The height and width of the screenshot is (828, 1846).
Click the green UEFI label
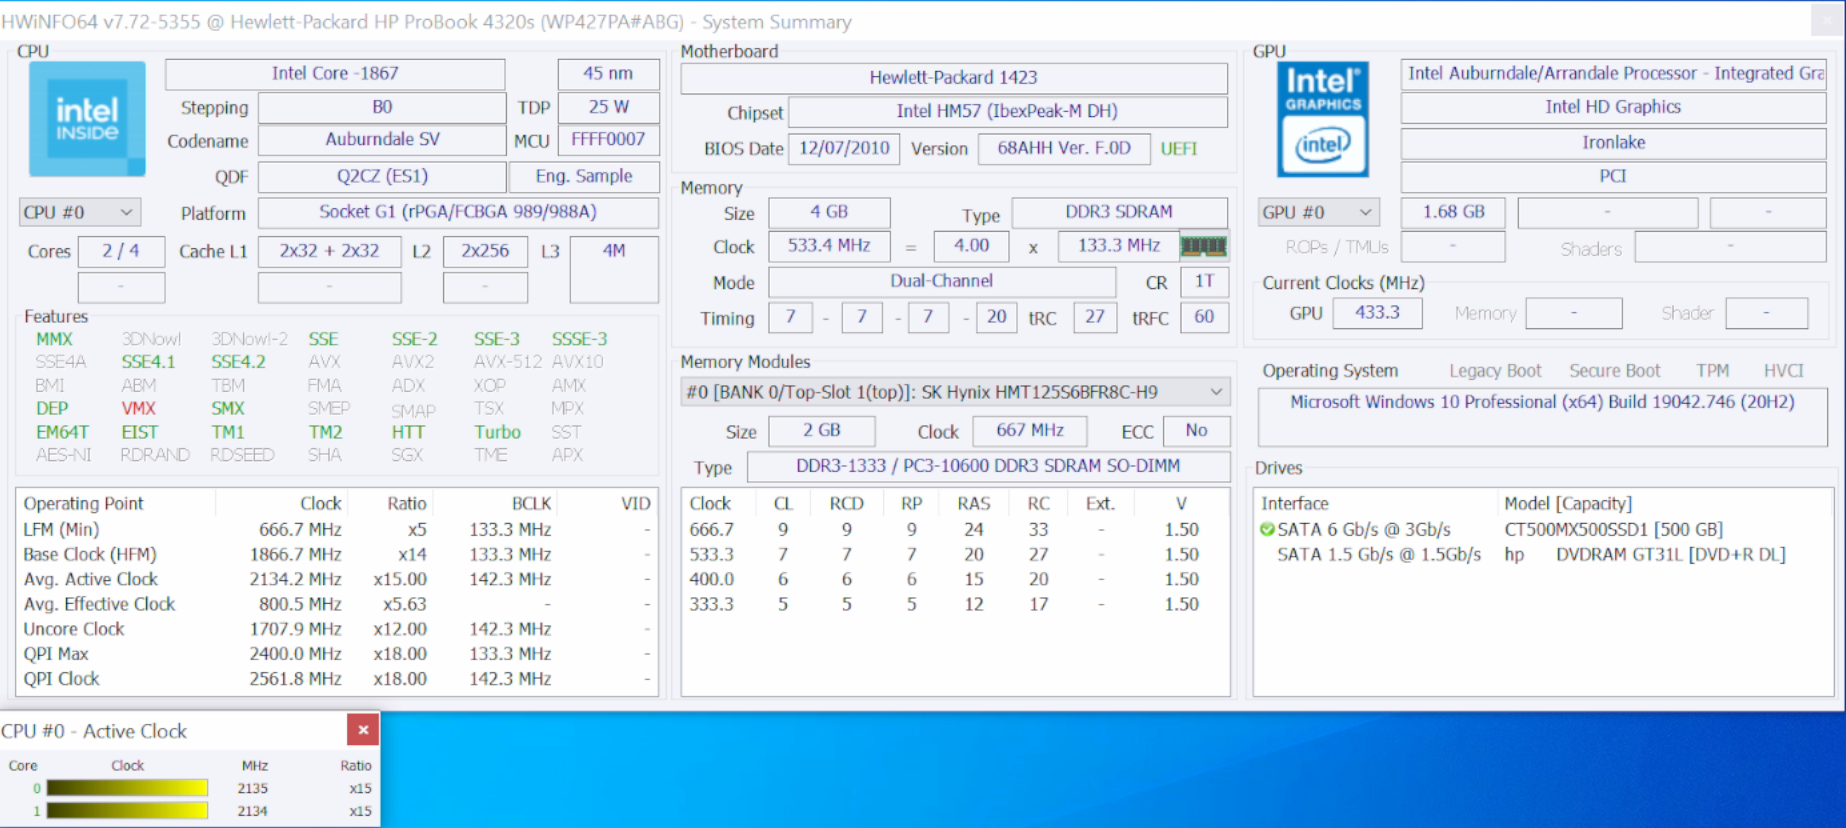click(x=1178, y=149)
